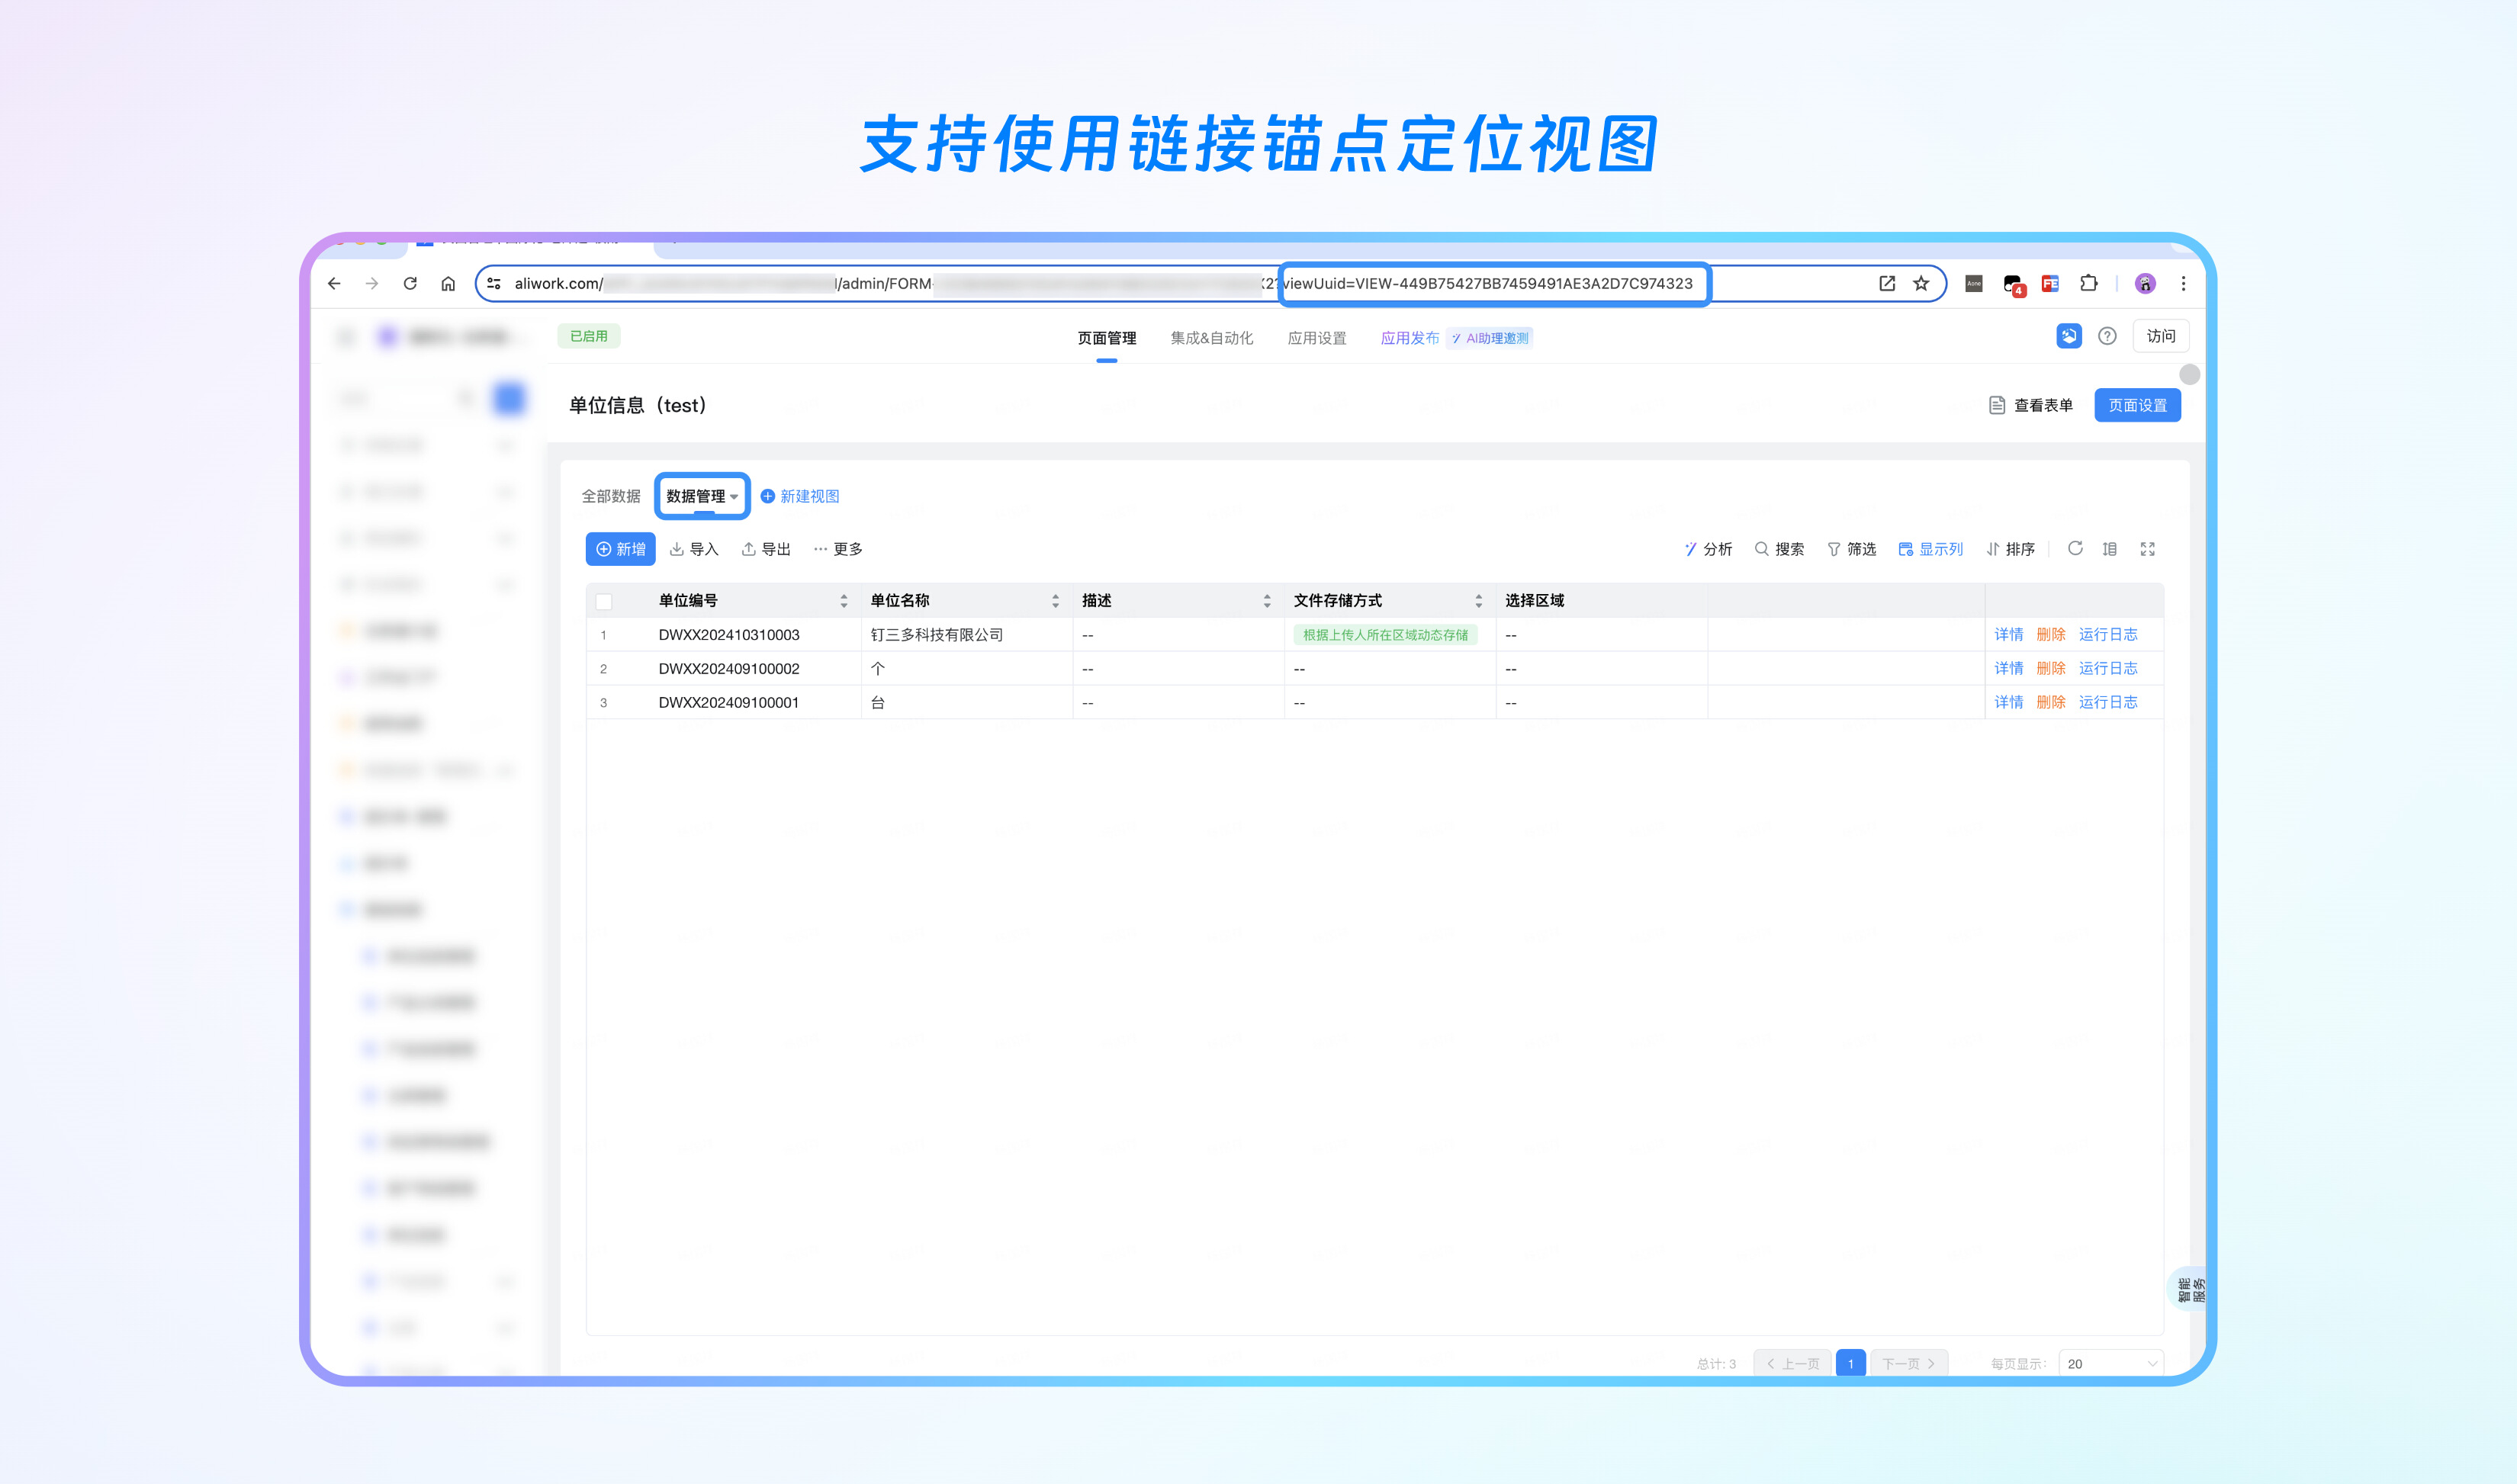This screenshot has width=2517, height=1484.
Task: Open 详情 for DWXX202410310003
Action: [2008, 635]
